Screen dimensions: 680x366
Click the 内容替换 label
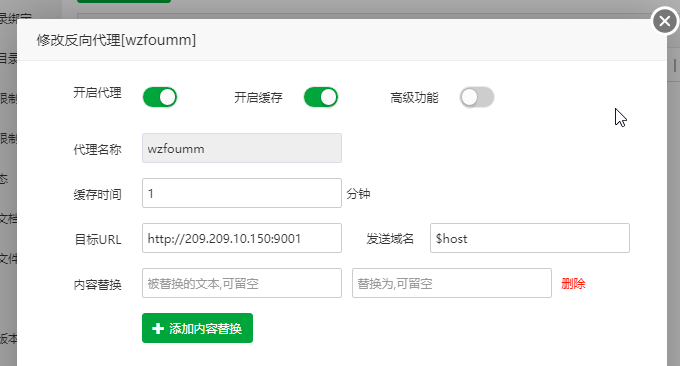click(98, 284)
